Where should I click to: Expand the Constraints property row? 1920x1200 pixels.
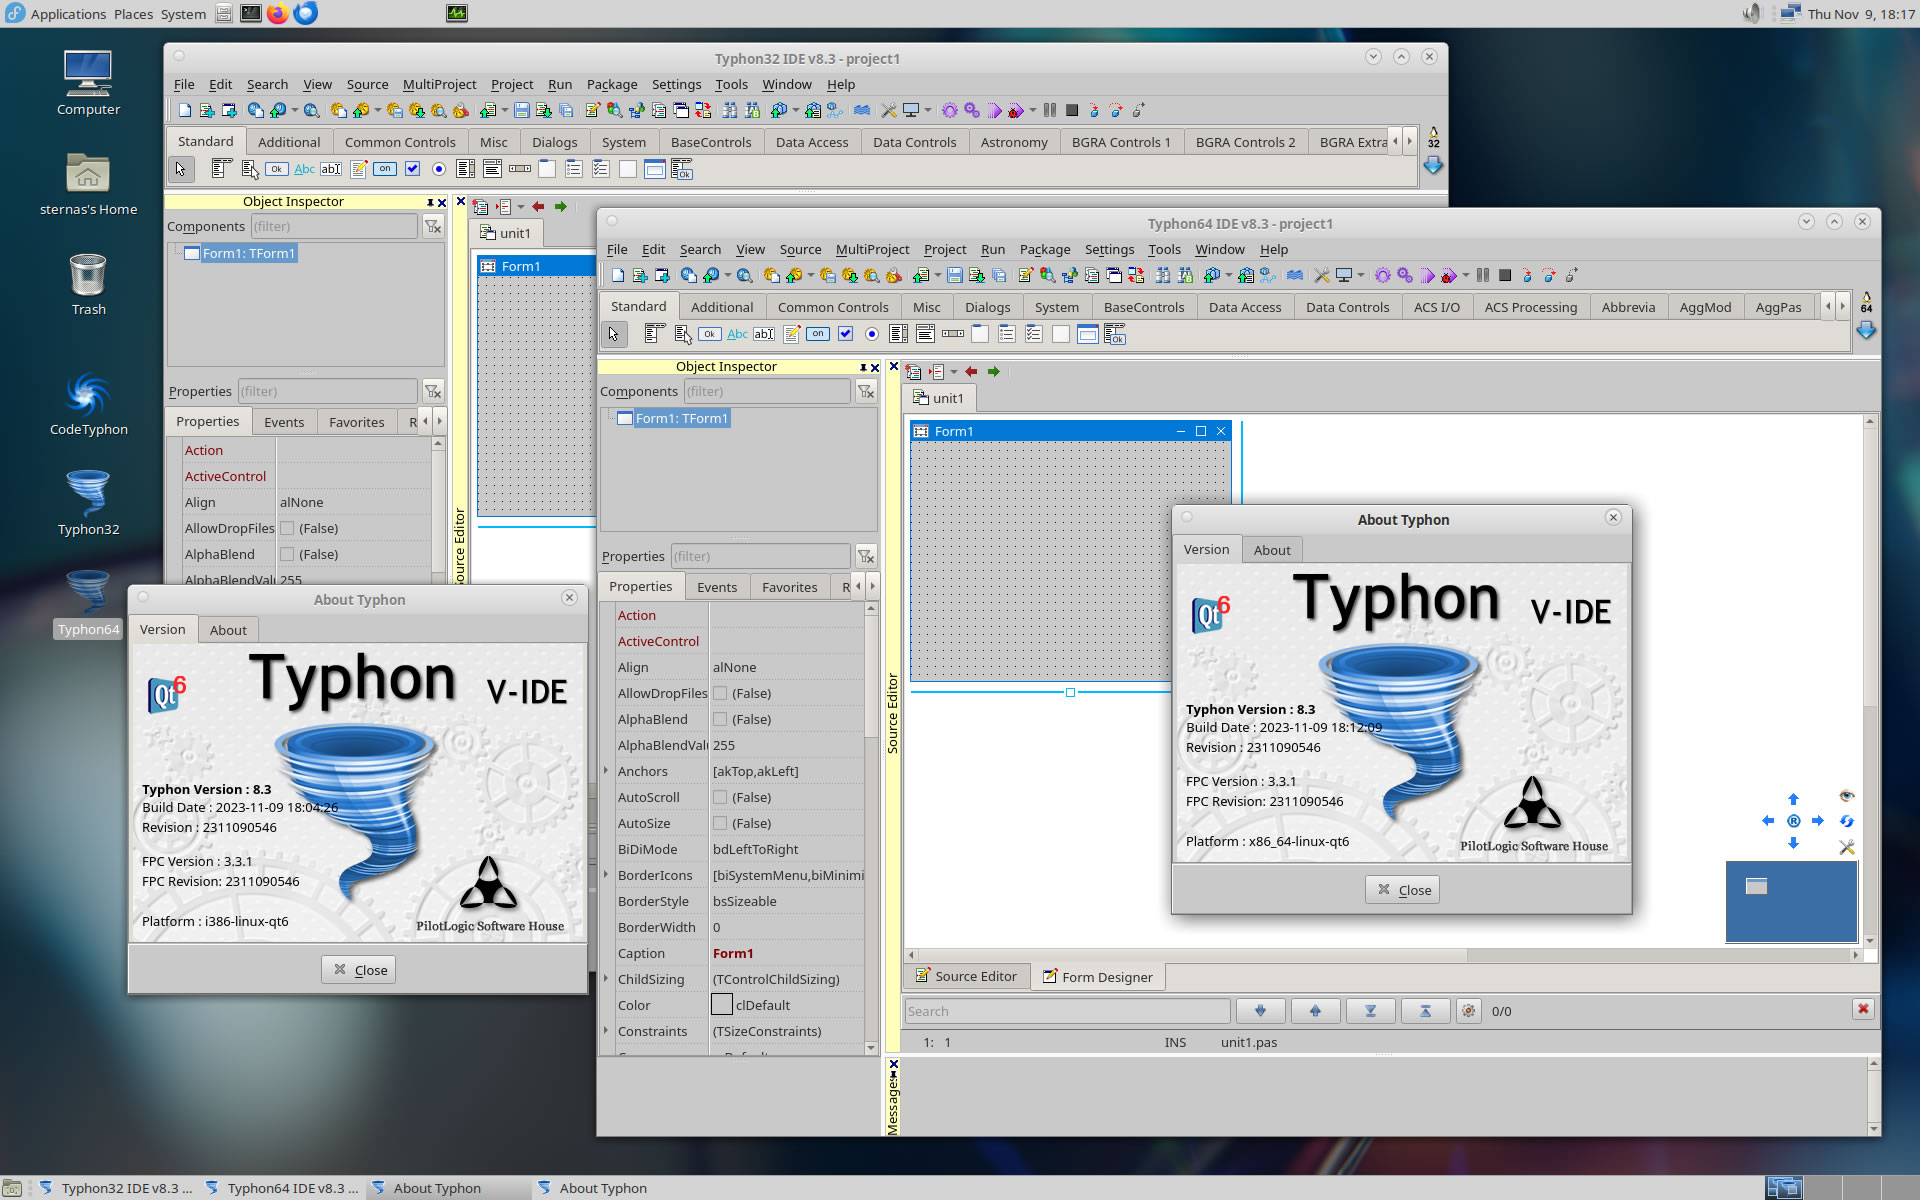(606, 1031)
